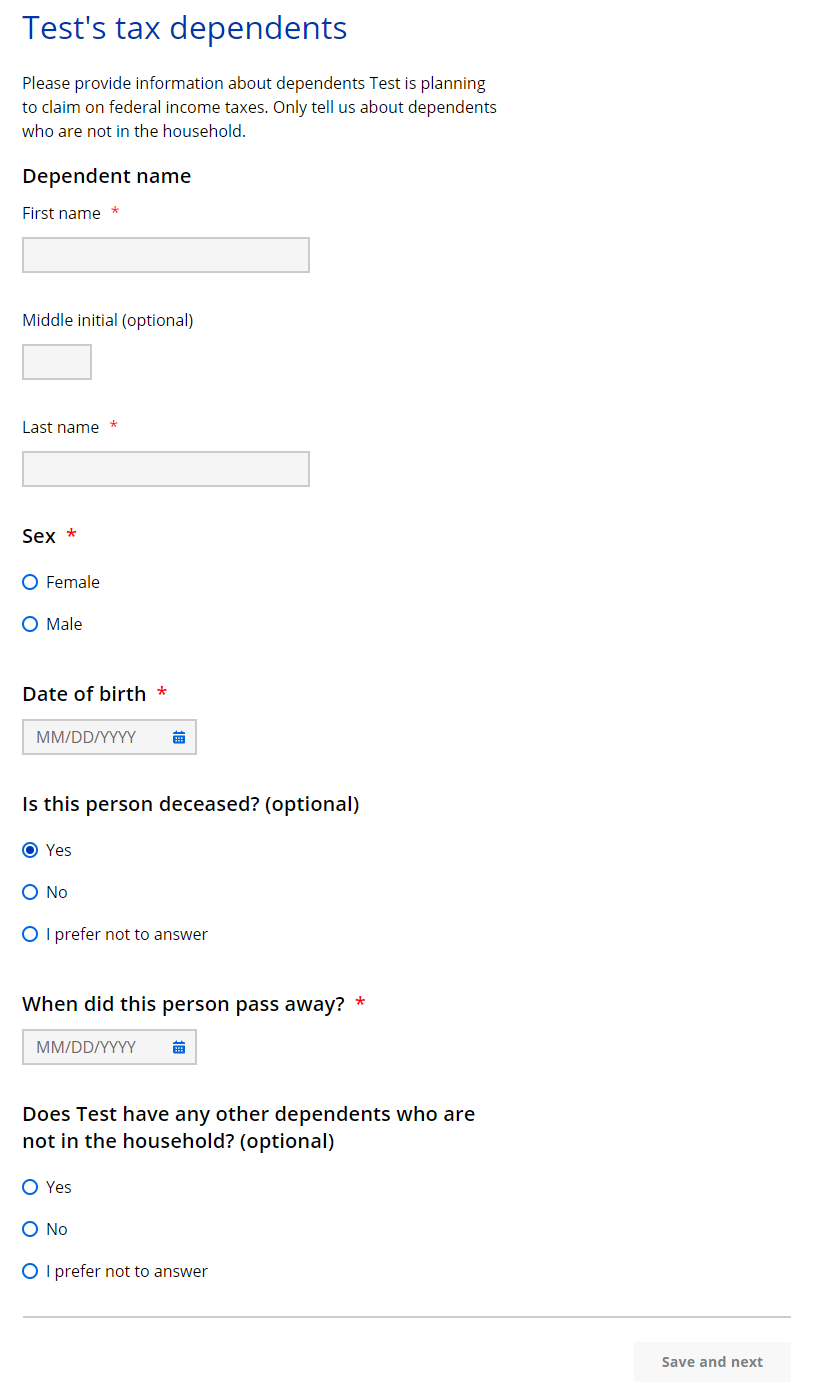This screenshot has height=1394, width=814.
Task: Click the Male radio label text
Action: tap(64, 624)
